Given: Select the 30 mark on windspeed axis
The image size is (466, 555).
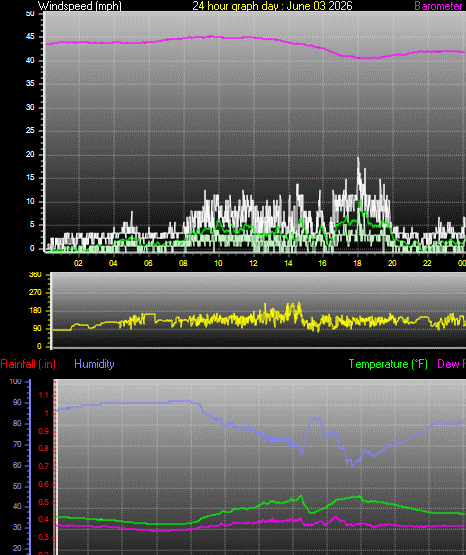Looking at the screenshot, I should [x=30, y=107].
